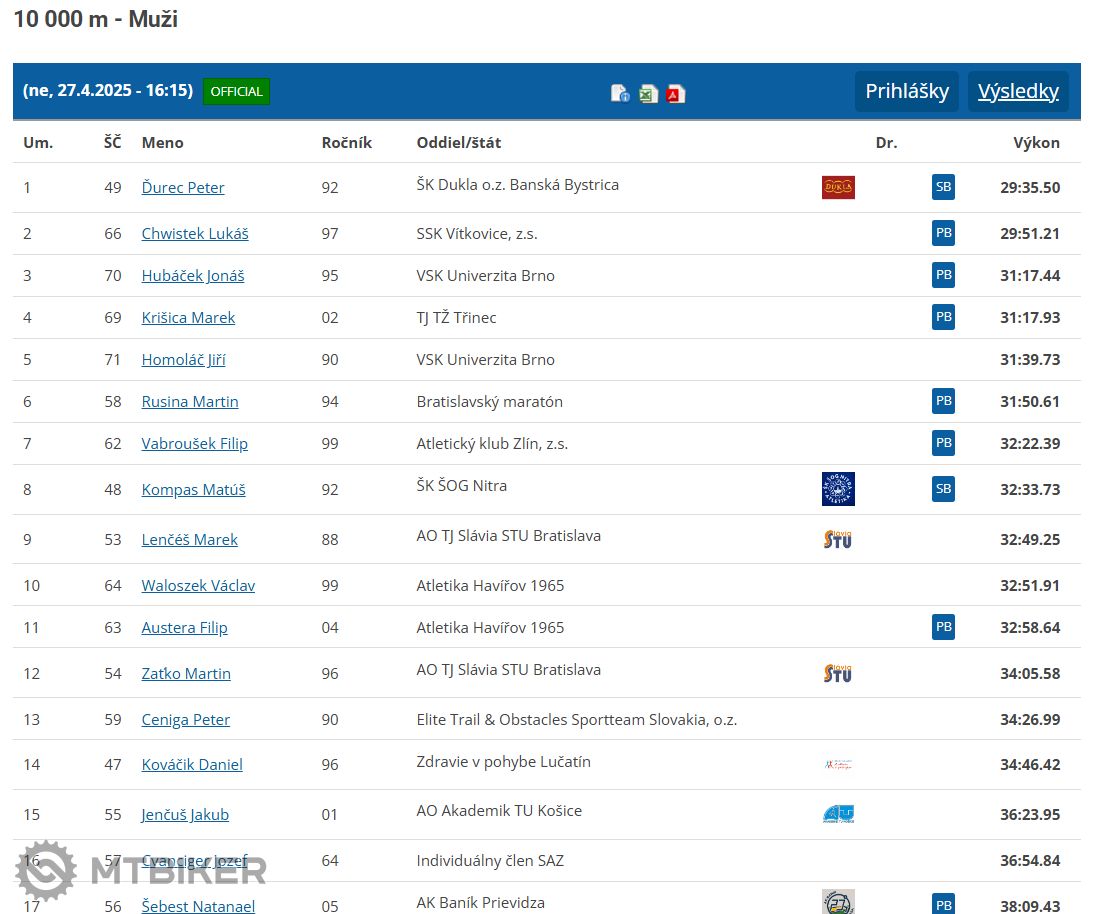This screenshot has height=914, width=1105.
Task: Open athlete profile Ďurec Peter
Action: click(x=183, y=187)
